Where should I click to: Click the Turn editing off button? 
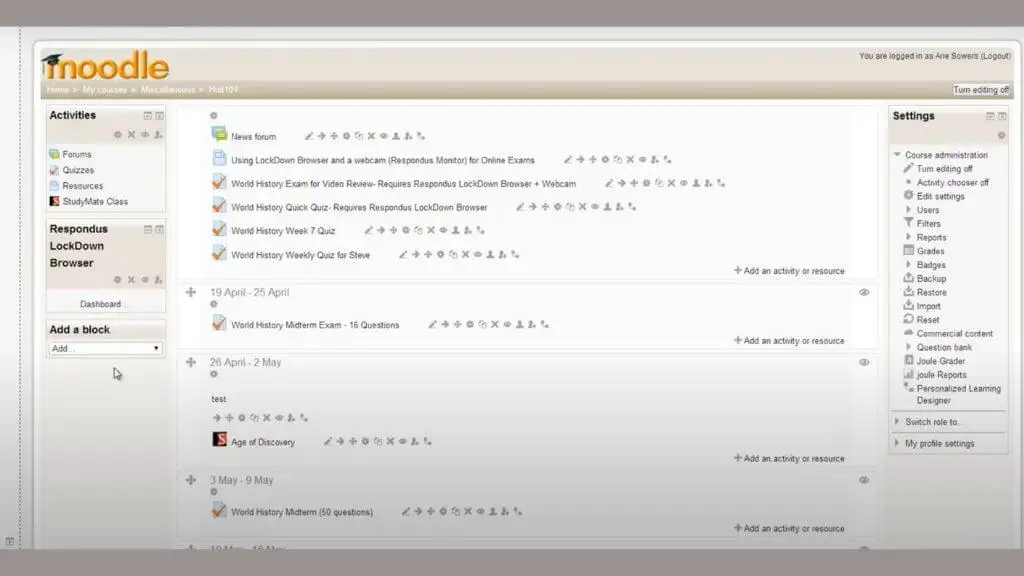pyautogui.click(x=981, y=89)
